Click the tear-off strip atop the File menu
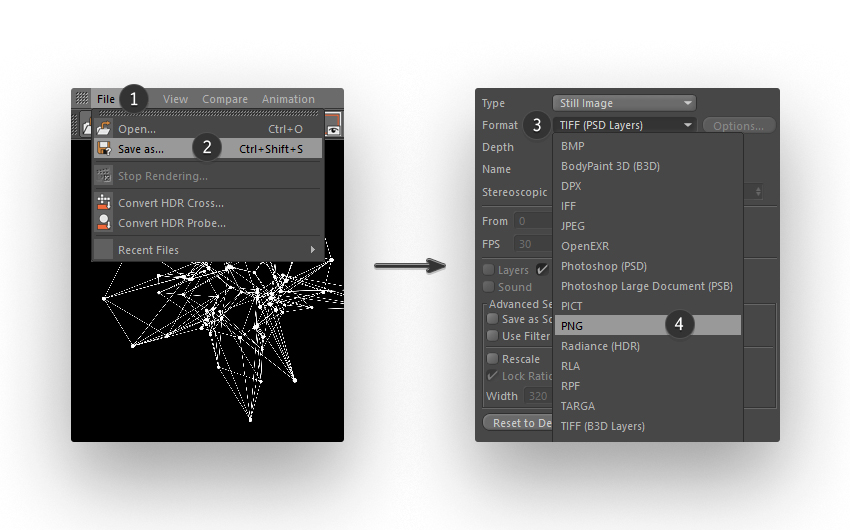Screen dimensions: 850x530 click(209, 113)
